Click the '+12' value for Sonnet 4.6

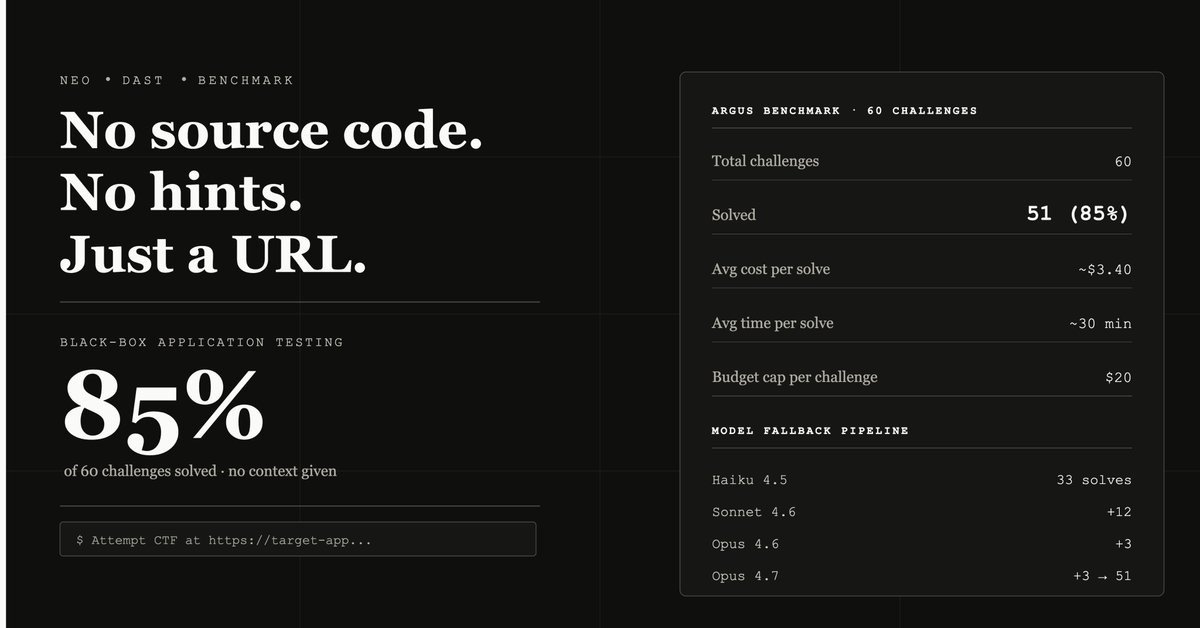point(1118,512)
